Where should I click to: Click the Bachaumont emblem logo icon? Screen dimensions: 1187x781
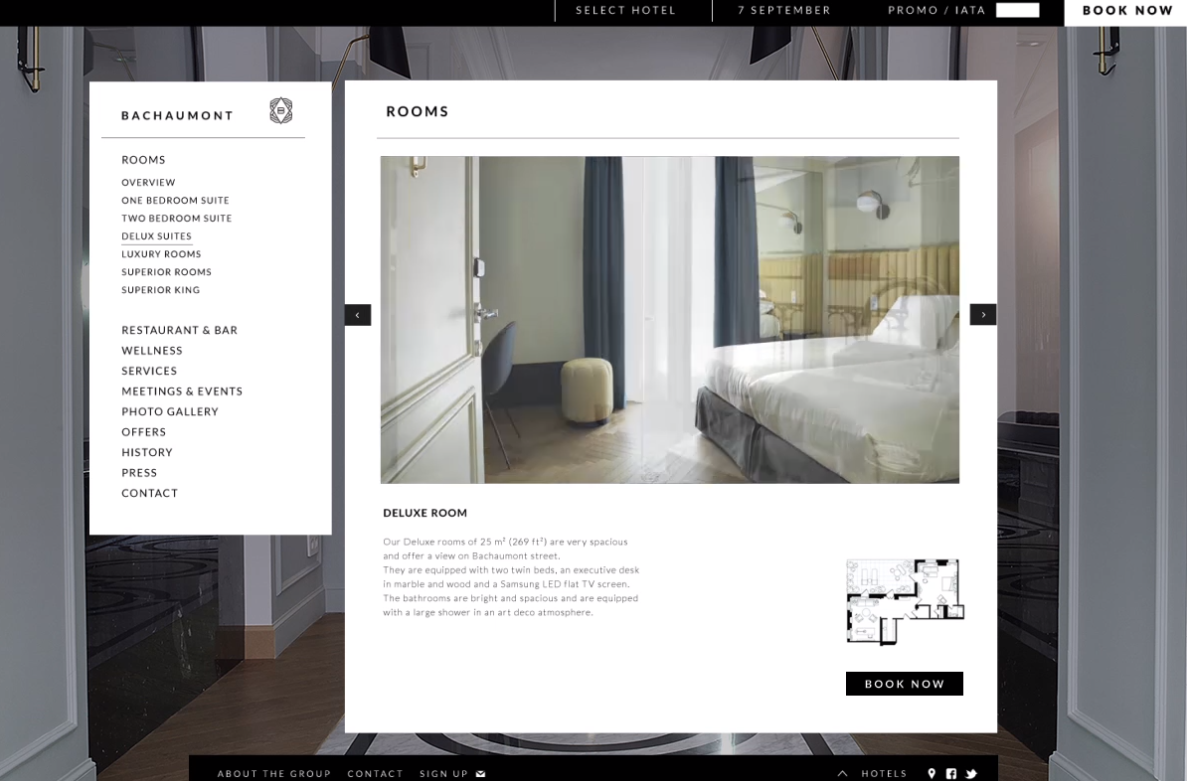coord(281,111)
